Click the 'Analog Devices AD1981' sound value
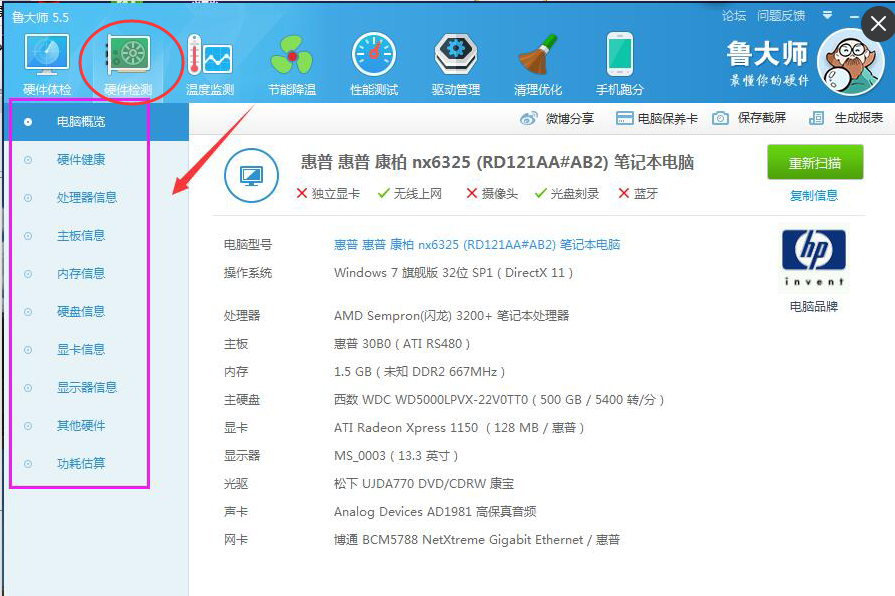This screenshot has width=895, height=596. [x=435, y=512]
